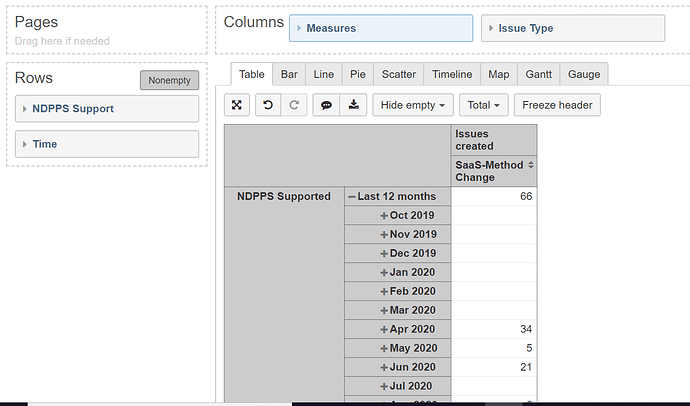The height and width of the screenshot is (406, 690).
Task: Switch to the Gauge tab
Action: (x=584, y=74)
